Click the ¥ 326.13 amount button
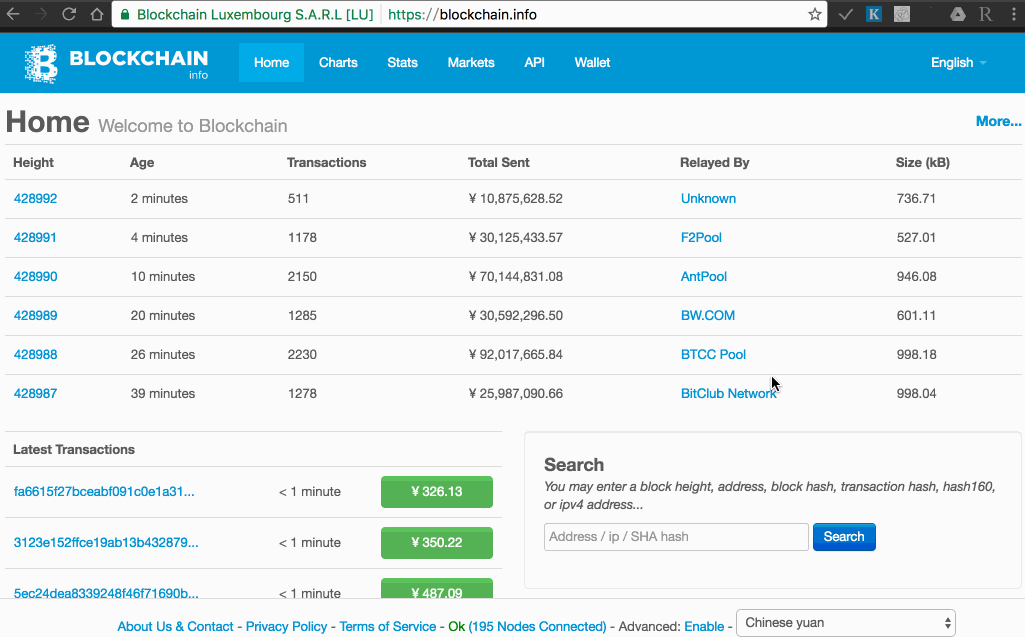The height and width of the screenshot is (637, 1025). pyautogui.click(x=437, y=492)
